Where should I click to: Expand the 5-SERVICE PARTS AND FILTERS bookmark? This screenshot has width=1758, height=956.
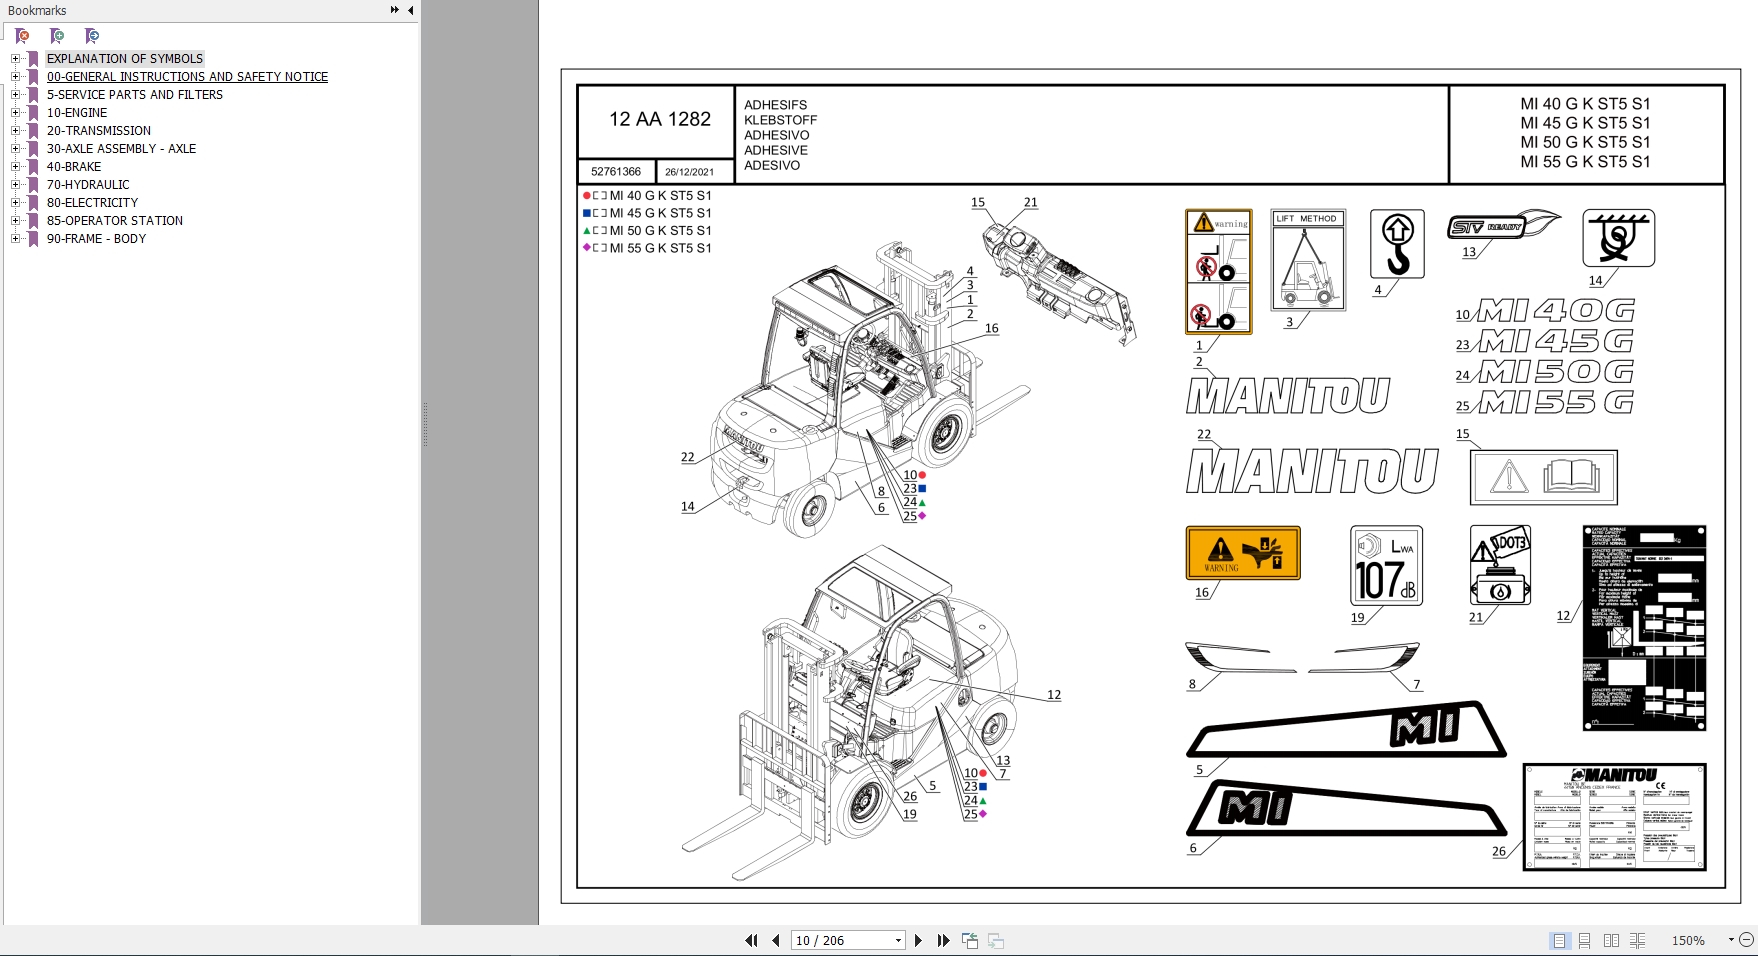tap(15, 95)
